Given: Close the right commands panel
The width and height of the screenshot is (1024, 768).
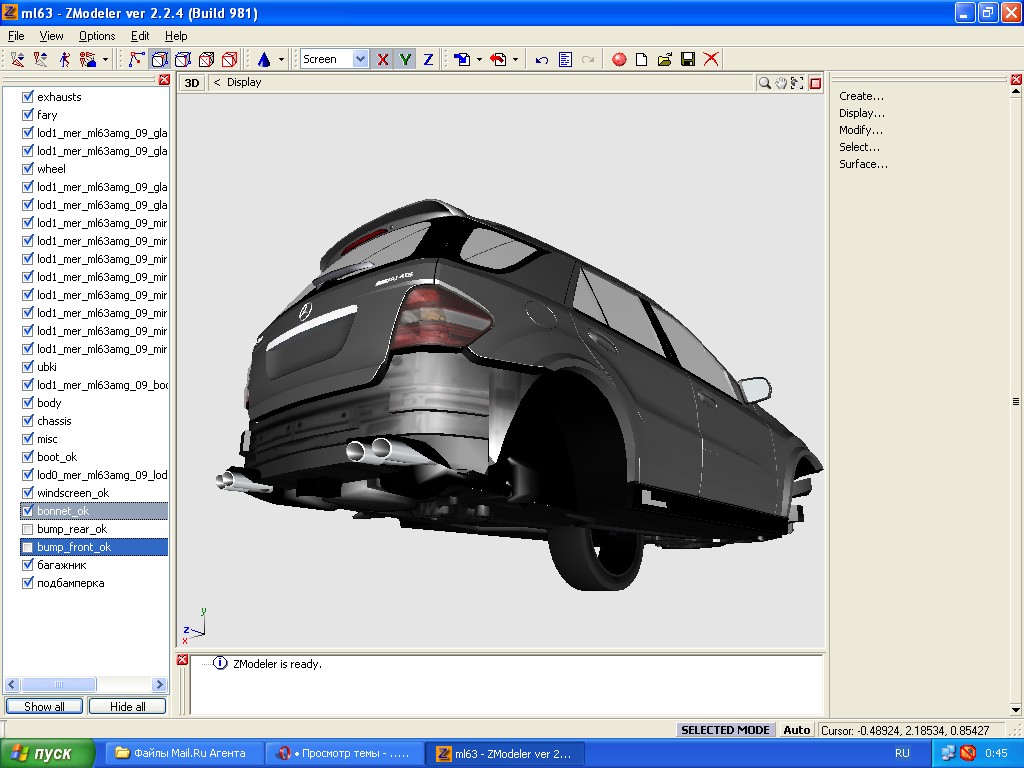Looking at the screenshot, I should 1016,80.
